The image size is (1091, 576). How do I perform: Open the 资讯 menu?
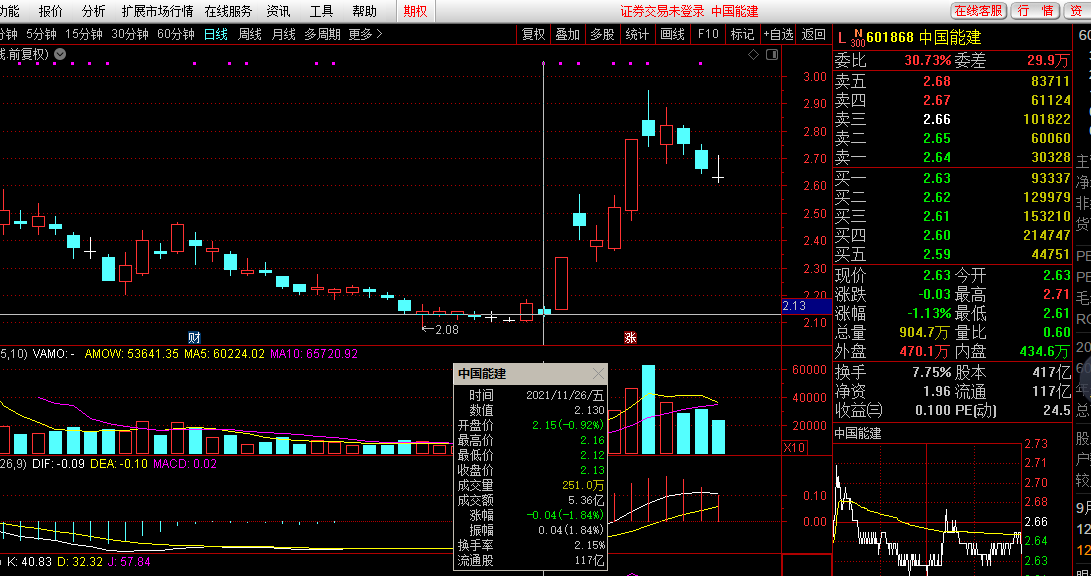(x=278, y=11)
